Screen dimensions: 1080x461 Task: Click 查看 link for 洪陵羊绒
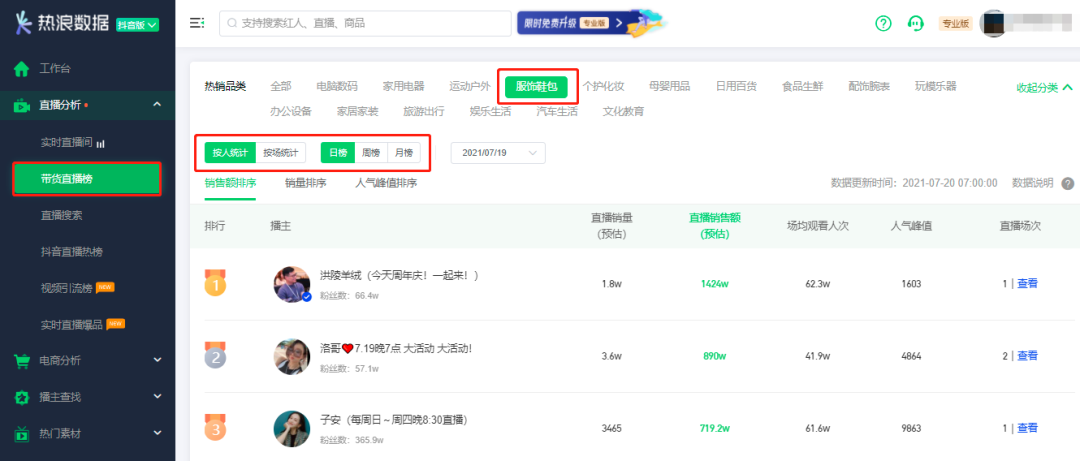point(1028,283)
